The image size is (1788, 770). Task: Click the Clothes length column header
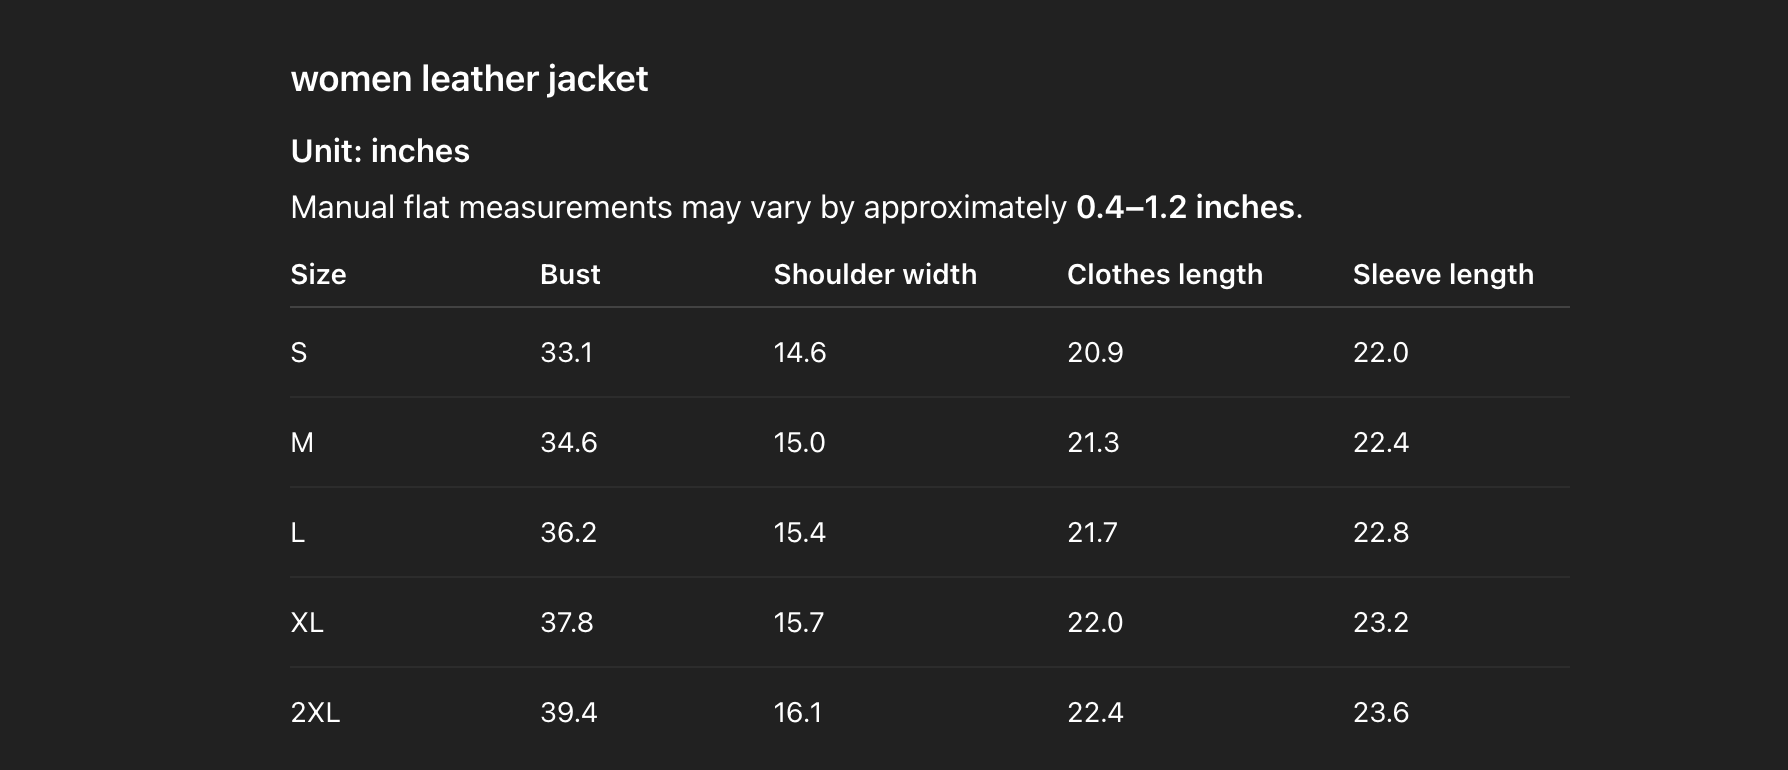coord(1165,275)
